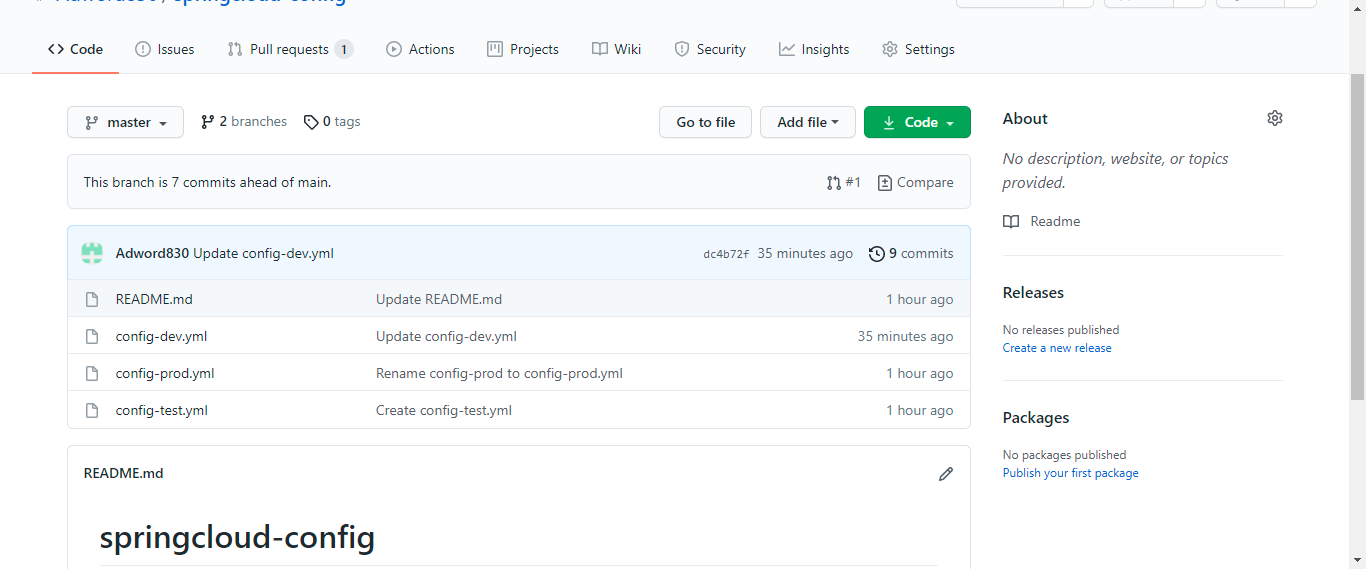Open the config-prod.yml file
The width and height of the screenshot is (1366, 569).
pos(165,373)
